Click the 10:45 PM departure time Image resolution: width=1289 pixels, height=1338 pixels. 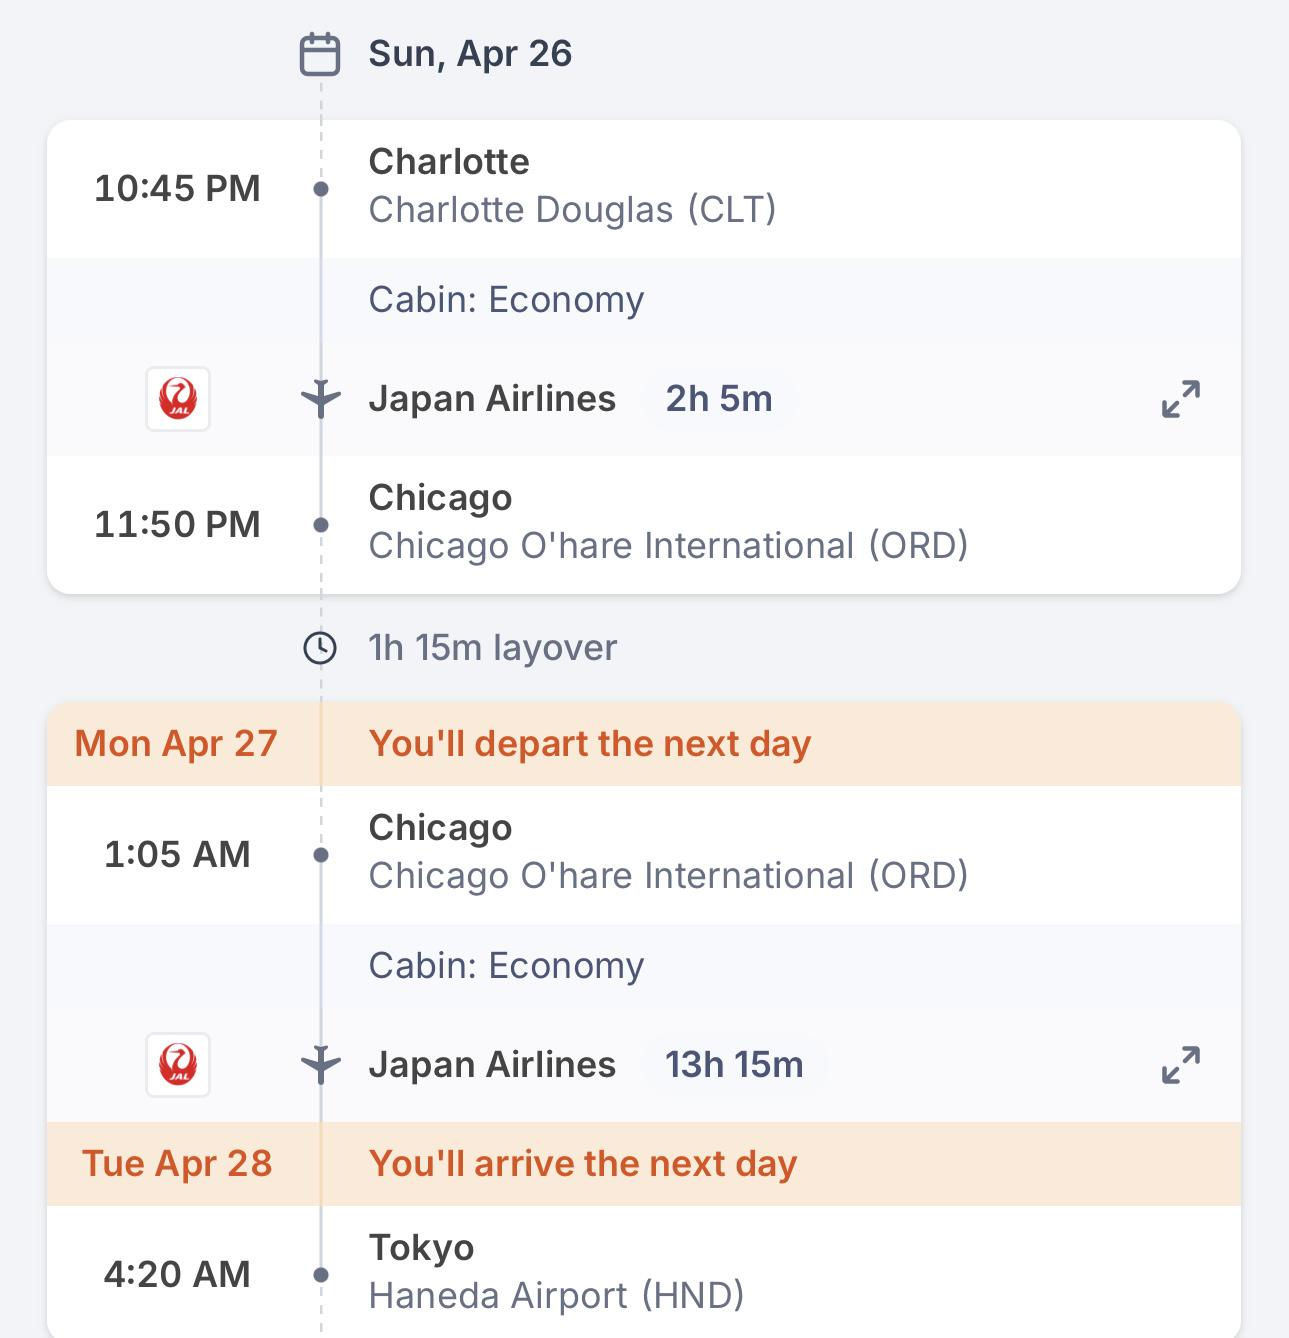(177, 188)
